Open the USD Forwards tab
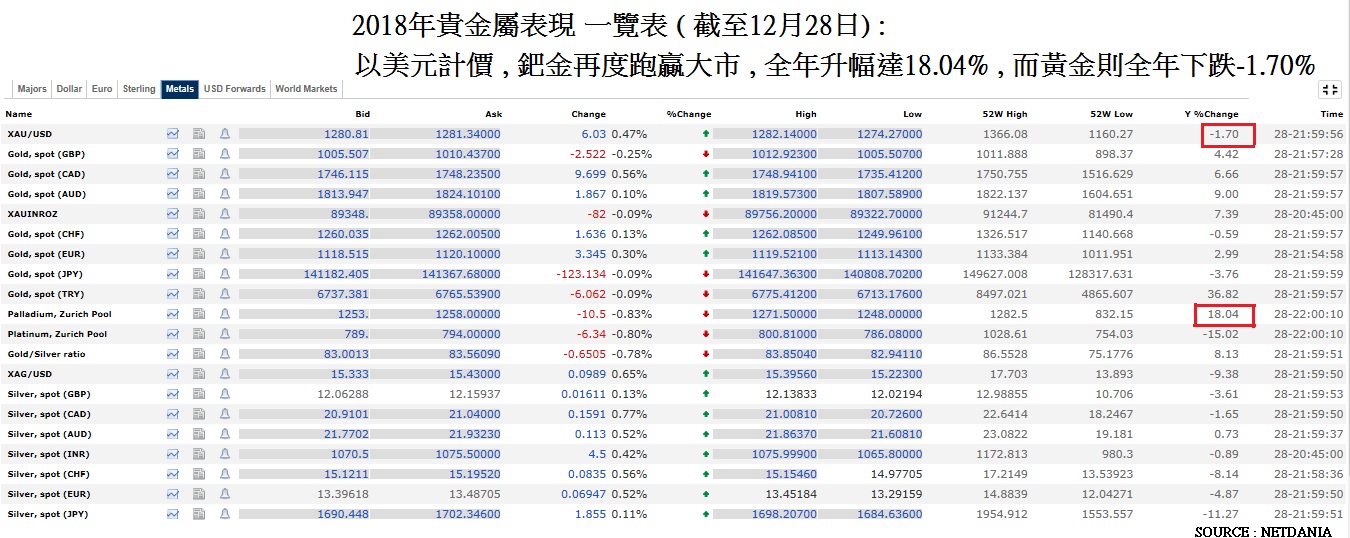This screenshot has width=1350, height=538. (x=235, y=89)
